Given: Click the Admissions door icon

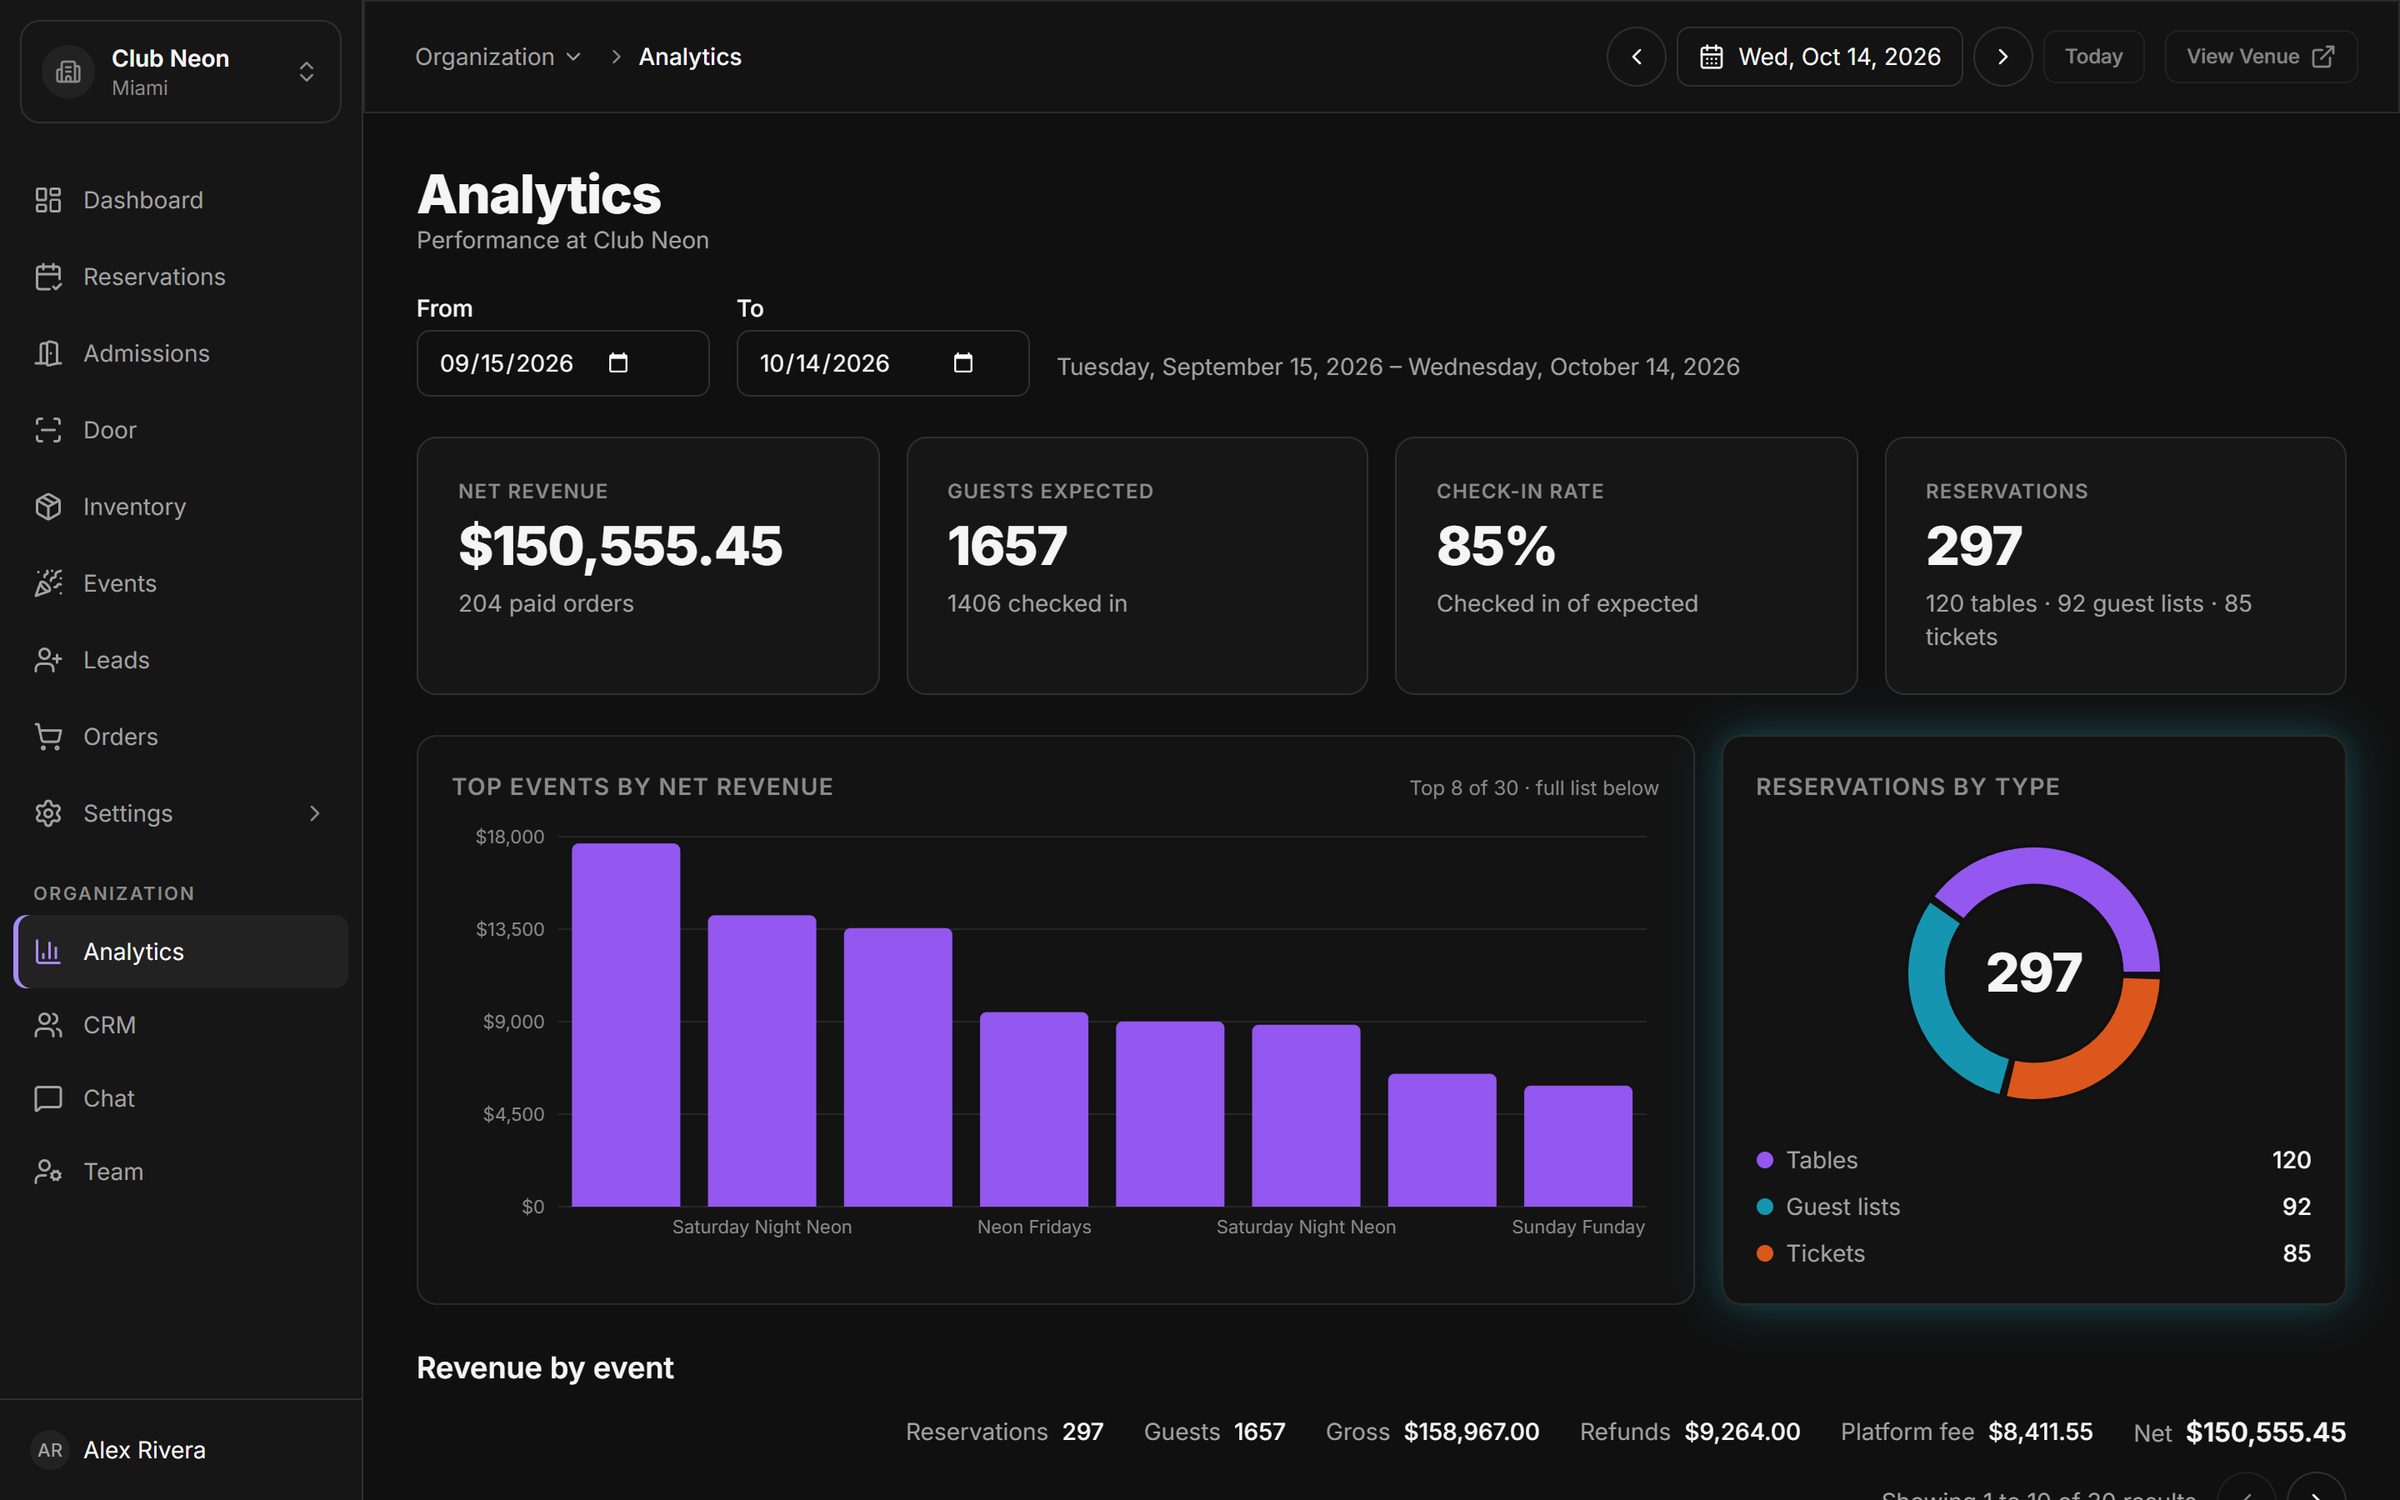Looking at the screenshot, I should (48, 353).
